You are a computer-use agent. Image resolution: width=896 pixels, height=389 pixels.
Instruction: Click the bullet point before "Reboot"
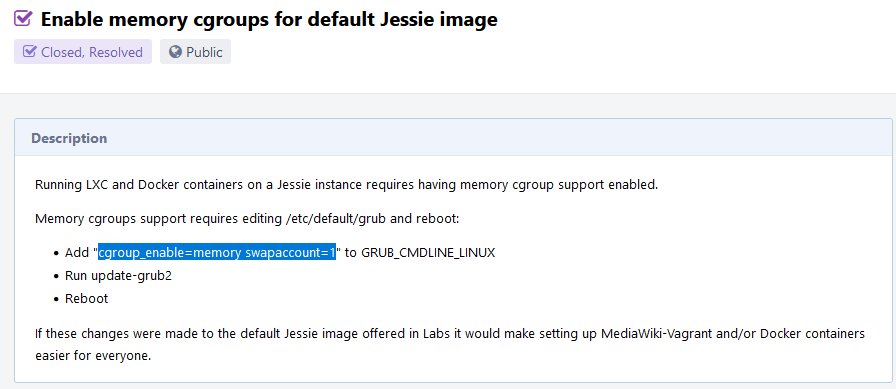[x=56, y=299]
